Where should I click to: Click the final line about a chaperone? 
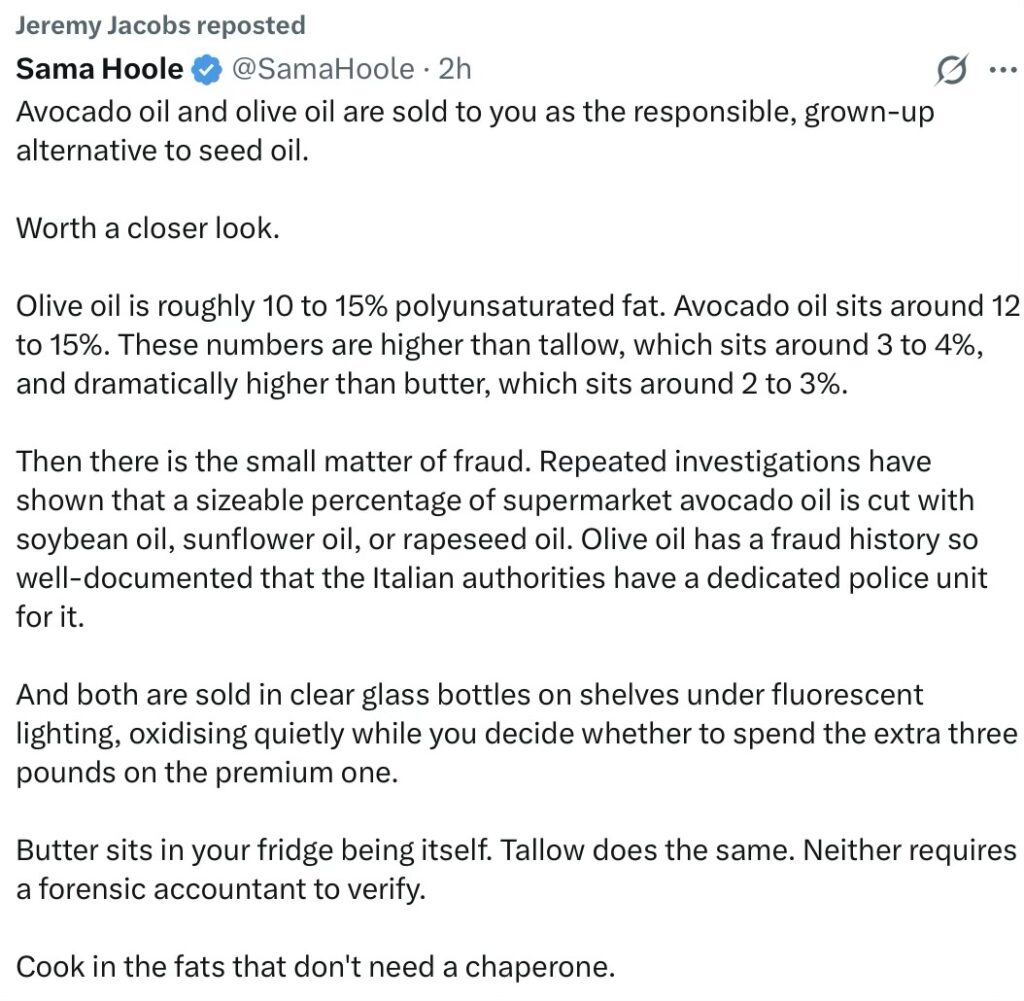(x=315, y=967)
